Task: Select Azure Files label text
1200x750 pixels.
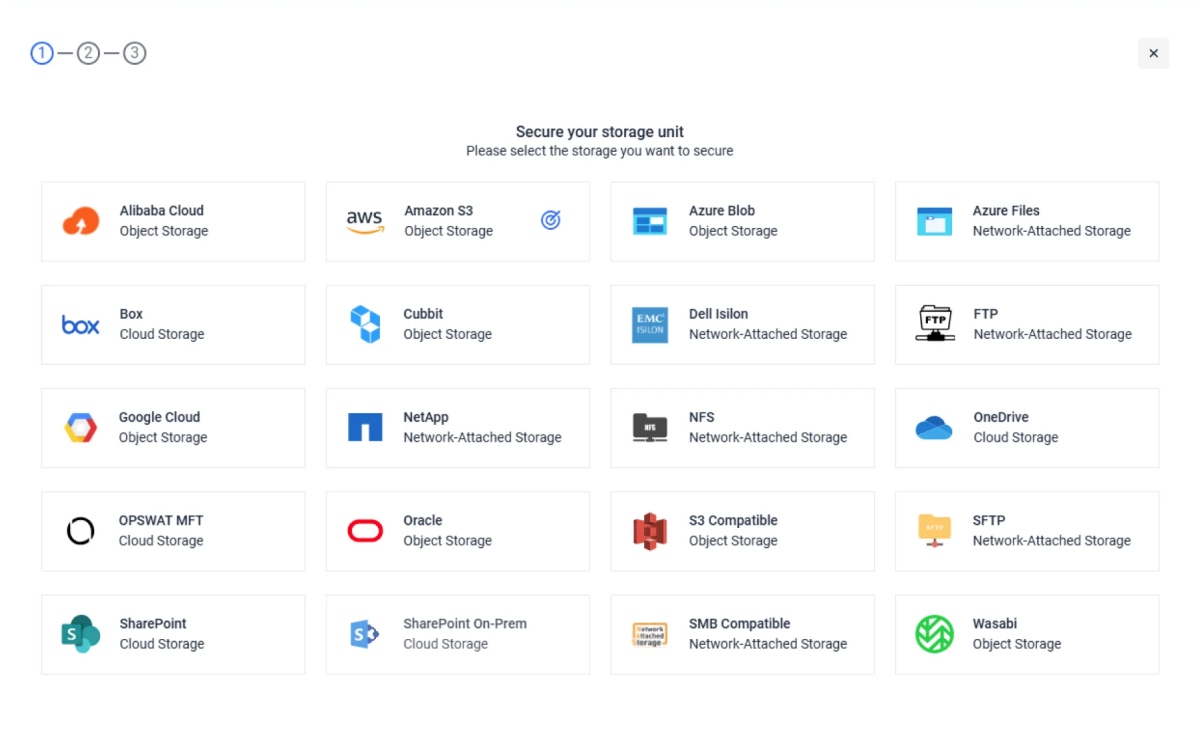Action: (x=1006, y=211)
